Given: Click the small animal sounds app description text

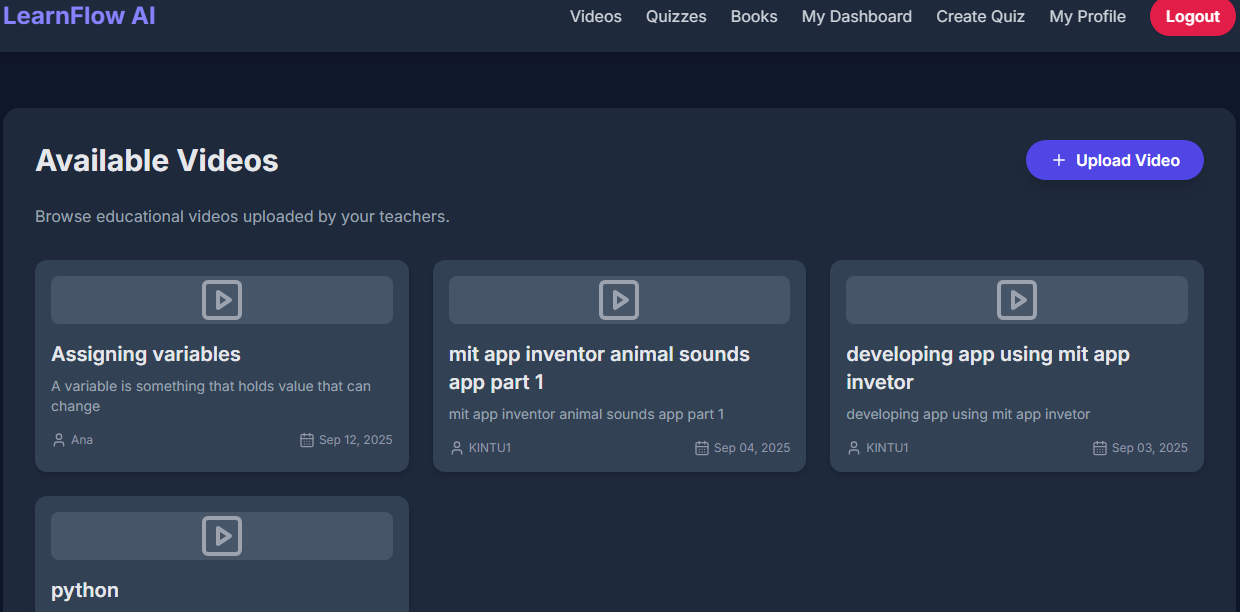Looking at the screenshot, I should pos(586,414).
